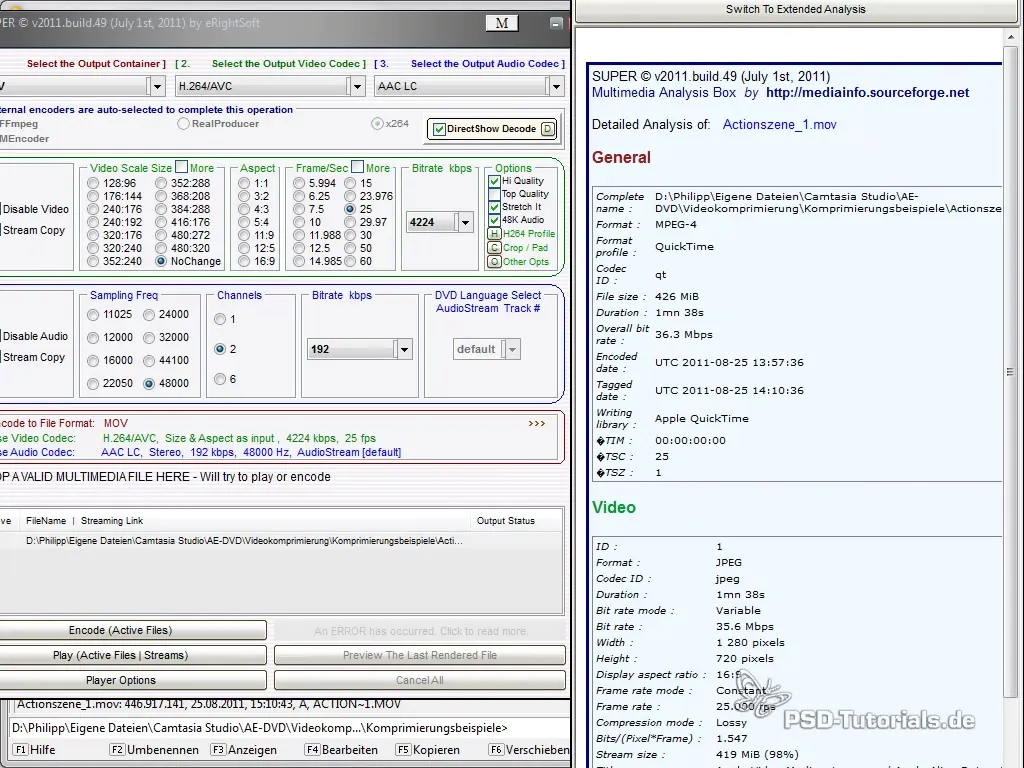
Task: Open the H264 Profile options icon
Action: [494, 234]
